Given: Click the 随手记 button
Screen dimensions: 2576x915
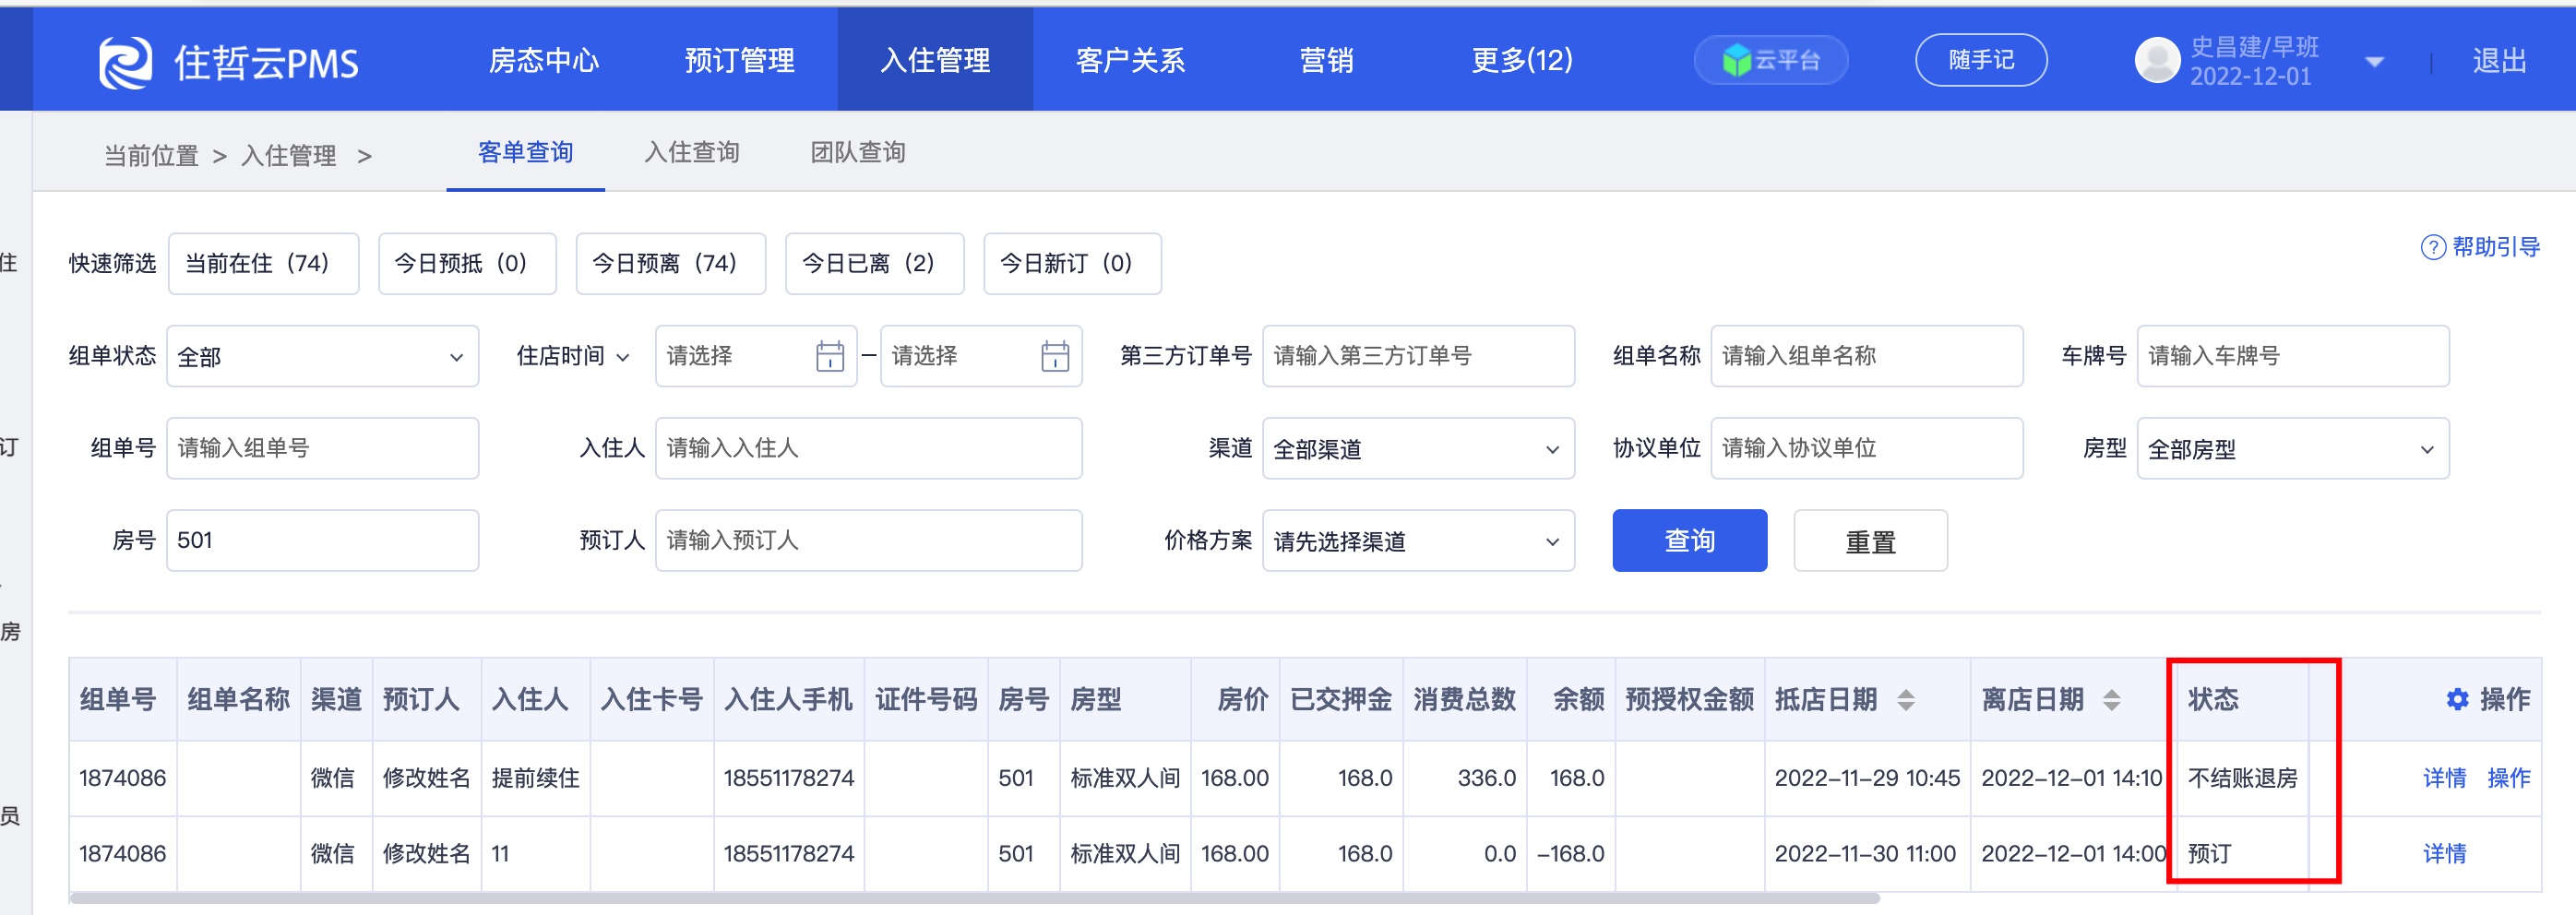Looking at the screenshot, I should tap(1981, 60).
